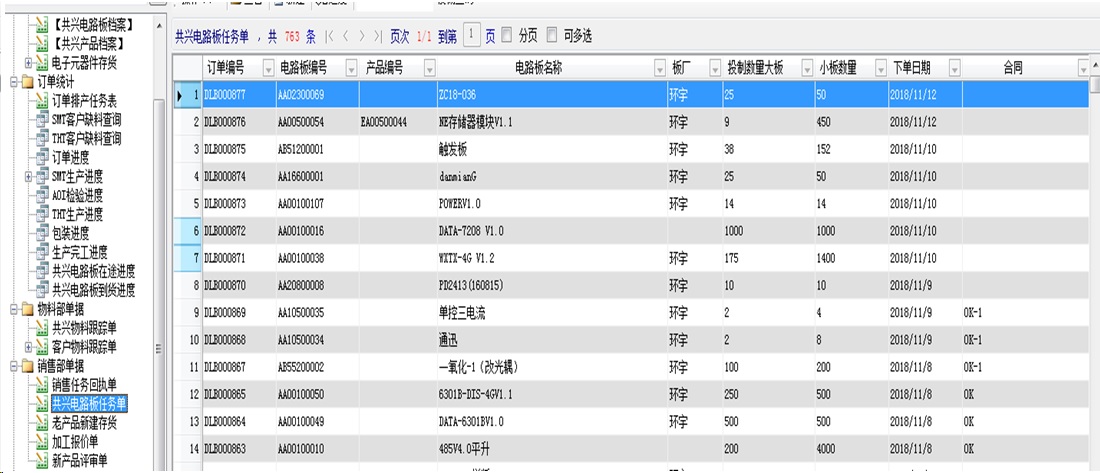Select 新产品评审单 in the sidebar
Screen dimensions: 1100x473
click(79, 461)
